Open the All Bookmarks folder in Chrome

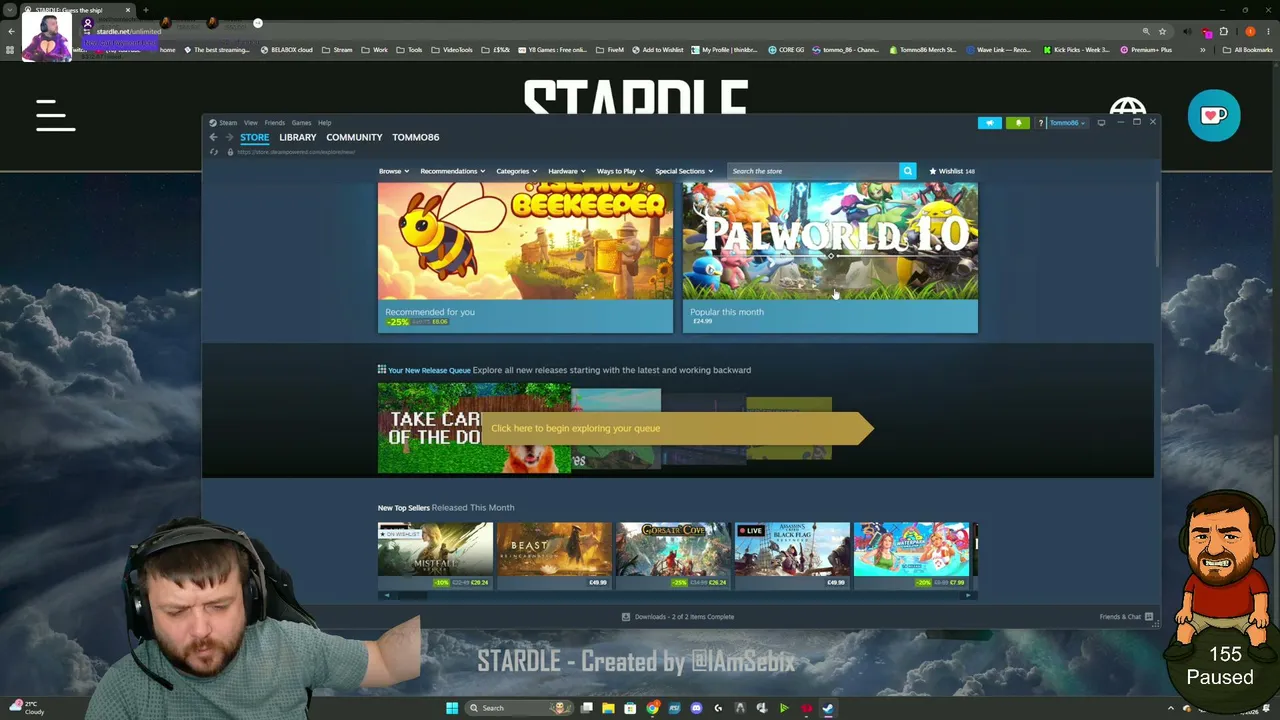pos(1248,50)
